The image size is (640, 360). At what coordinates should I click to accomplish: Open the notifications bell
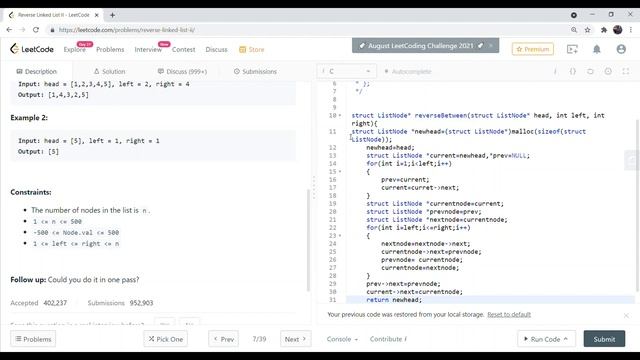(x=597, y=49)
